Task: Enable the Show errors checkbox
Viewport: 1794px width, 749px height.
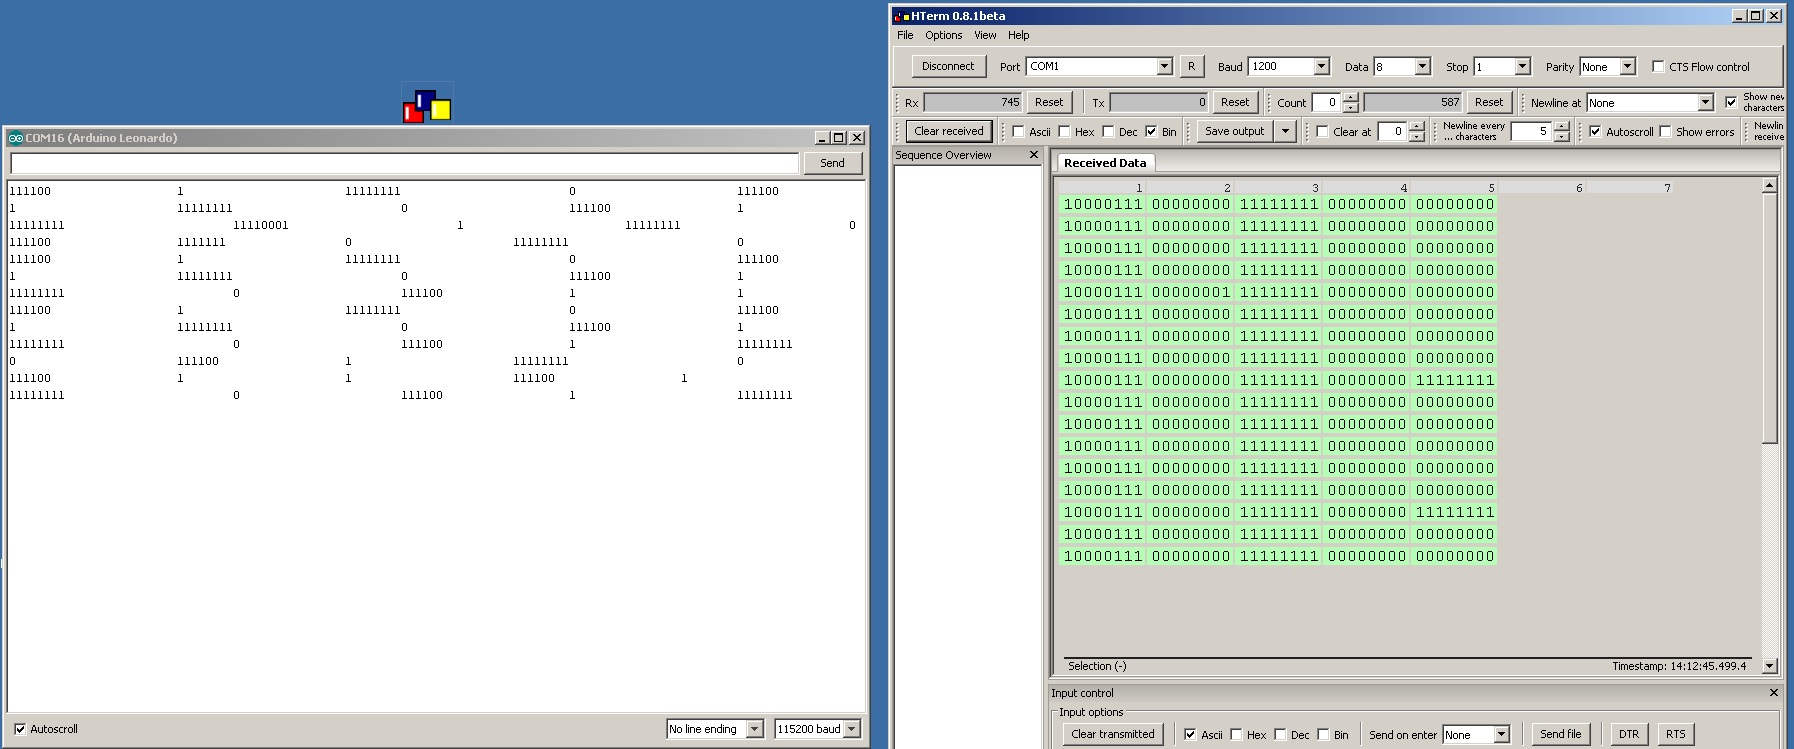Action: (x=1665, y=131)
